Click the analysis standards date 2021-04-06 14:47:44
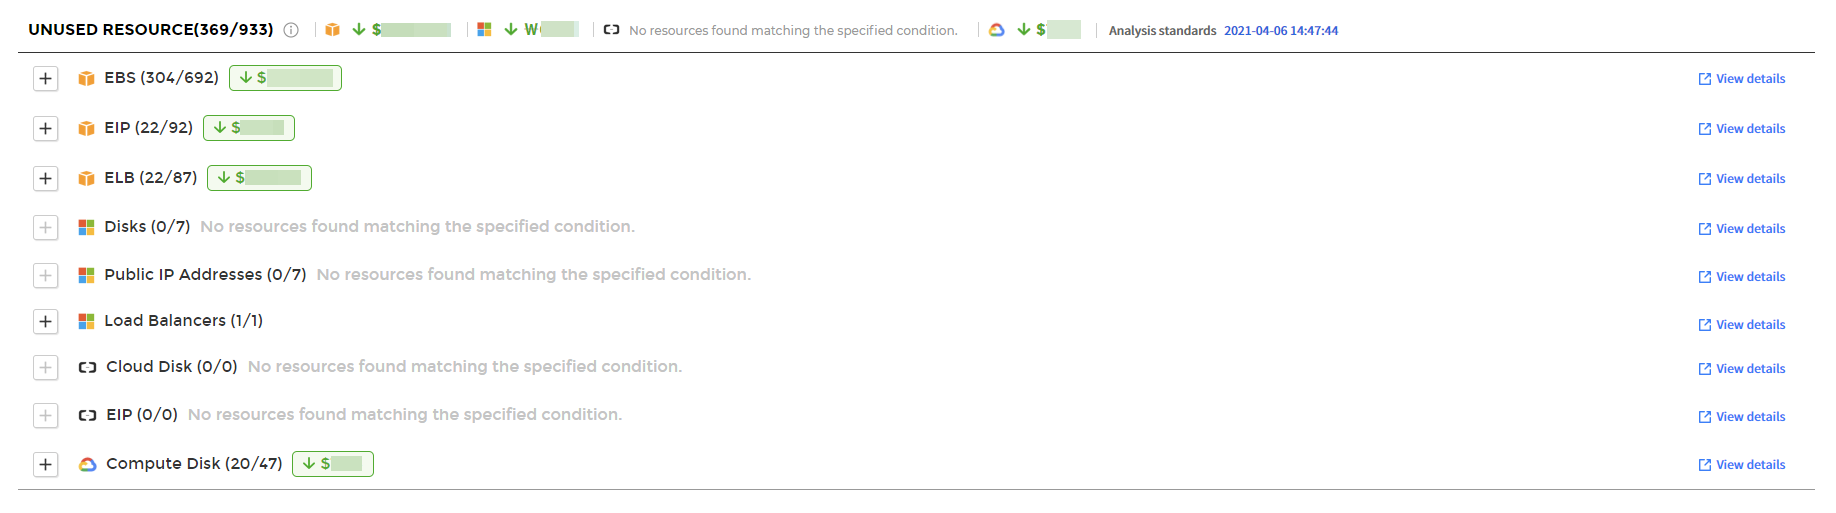 point(1281,31)
